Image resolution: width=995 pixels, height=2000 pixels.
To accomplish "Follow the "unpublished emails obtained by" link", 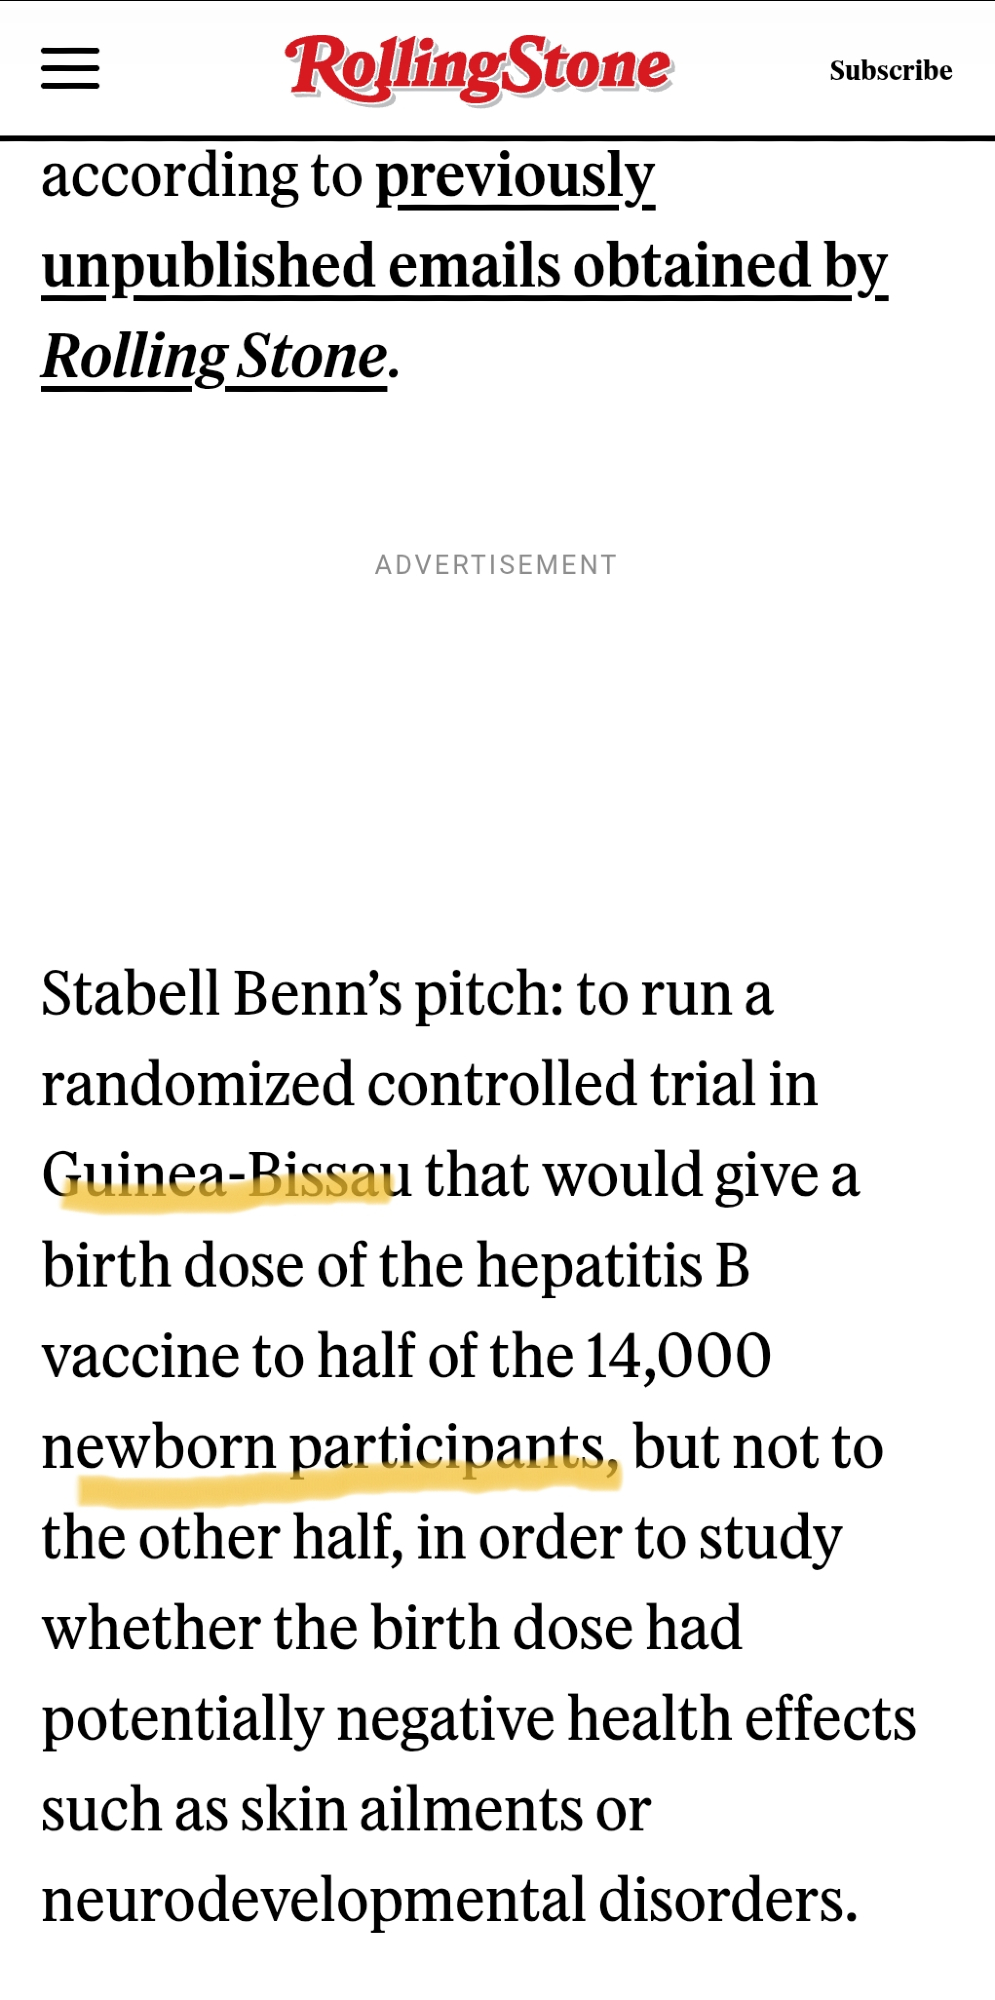I will [x=464, y=267].
